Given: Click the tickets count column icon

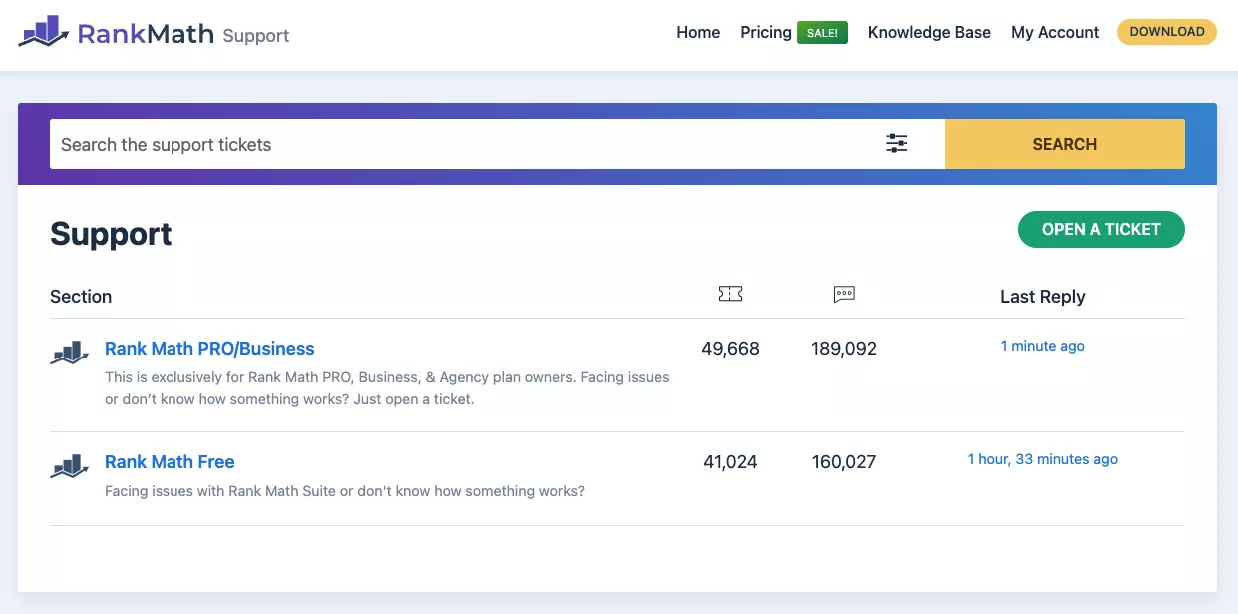Looking at the screenshot, I should point(730,294).
